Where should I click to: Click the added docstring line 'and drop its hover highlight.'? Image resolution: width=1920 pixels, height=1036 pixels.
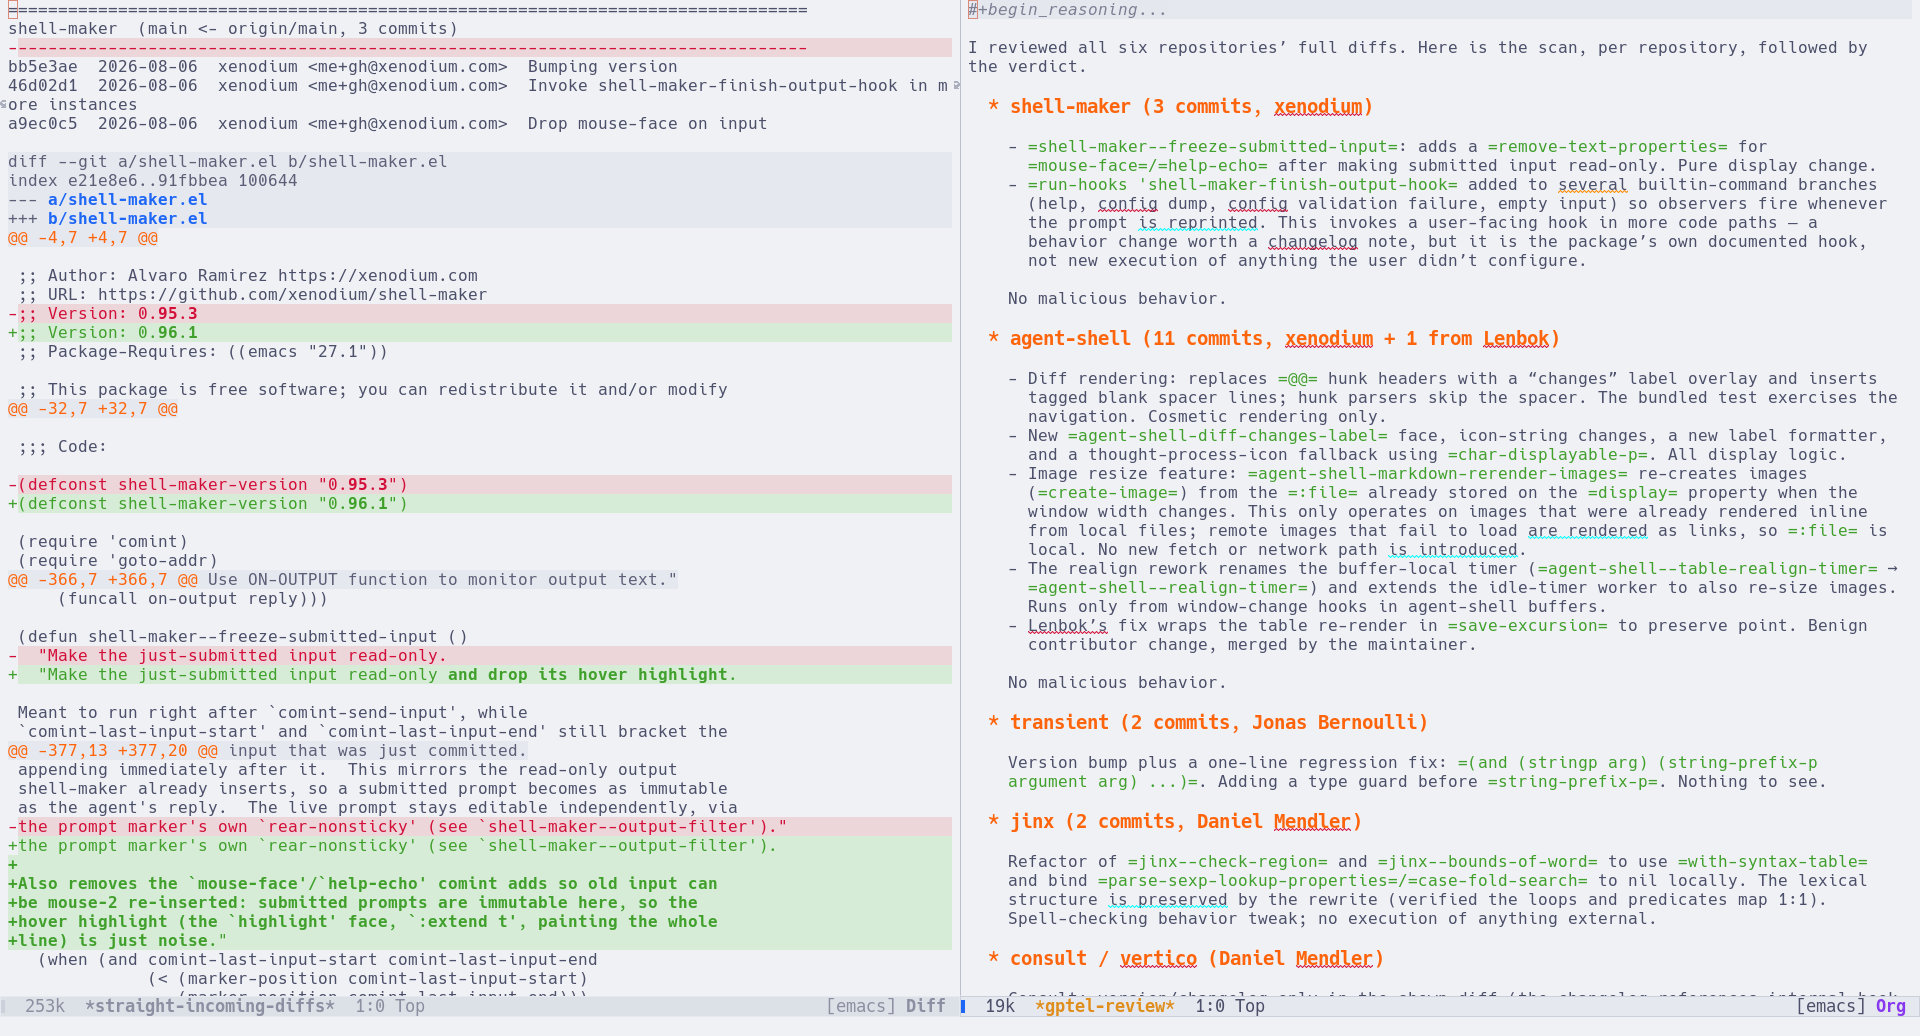tap(480, 675)
